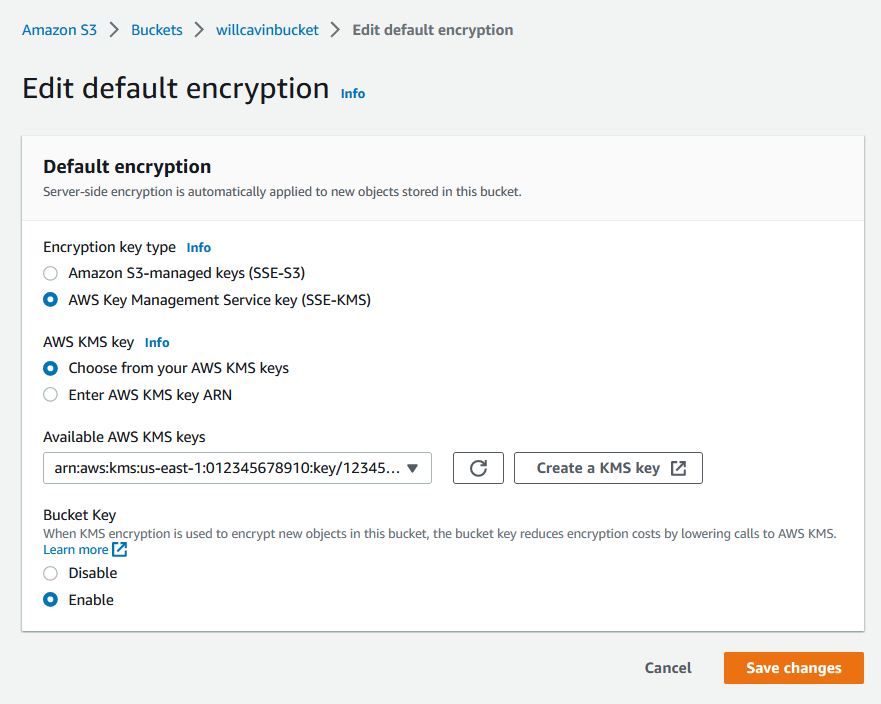The width and height of the screenshot is (881, 704).
Task: Cancel editing default encryption
Action: point(667,667)
